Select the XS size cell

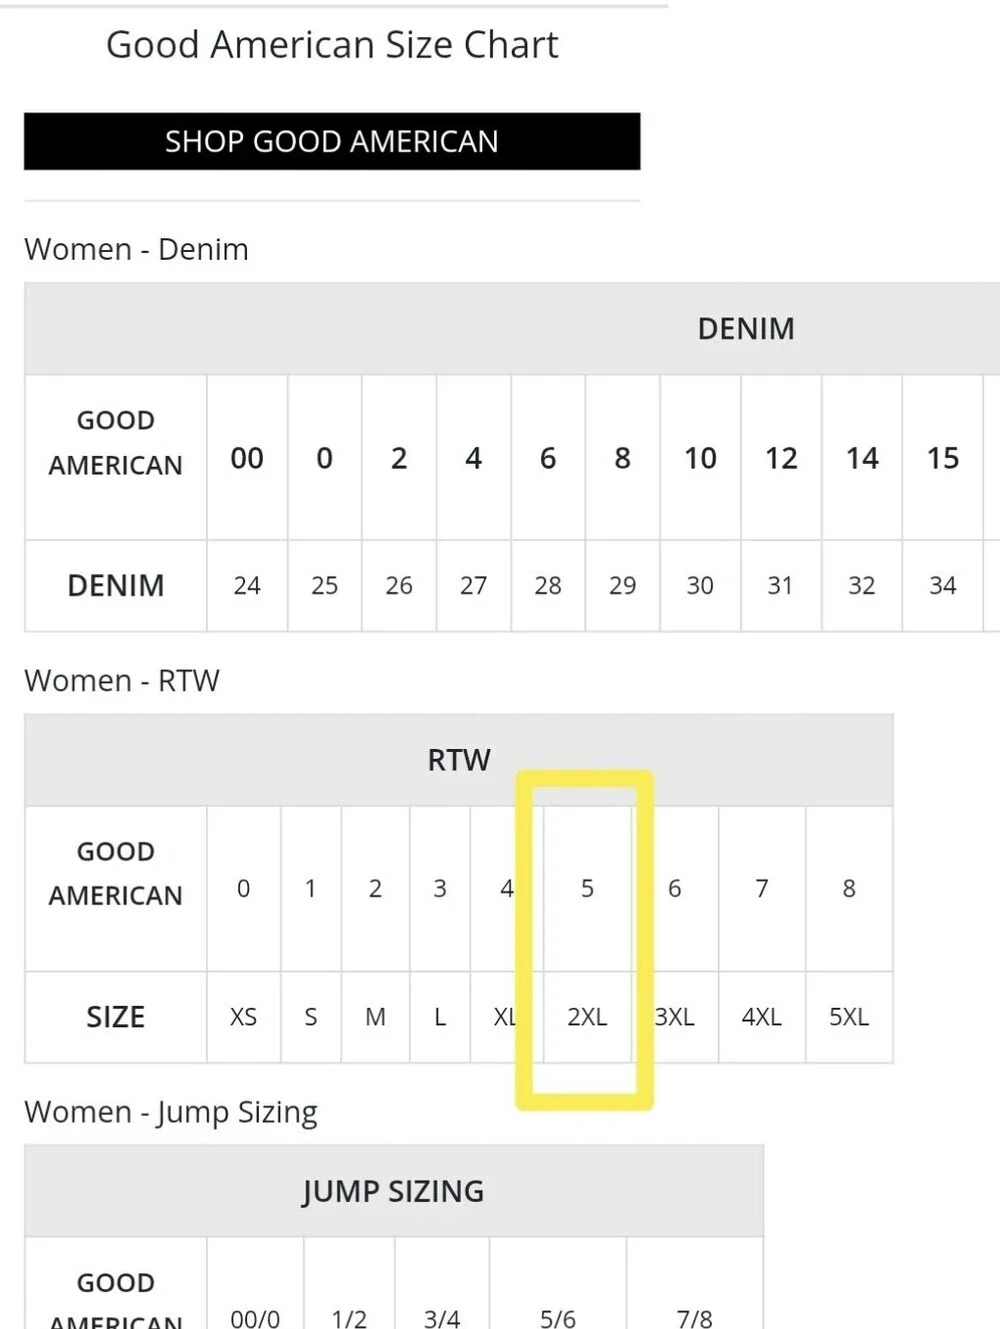(x=244, y=1017)
